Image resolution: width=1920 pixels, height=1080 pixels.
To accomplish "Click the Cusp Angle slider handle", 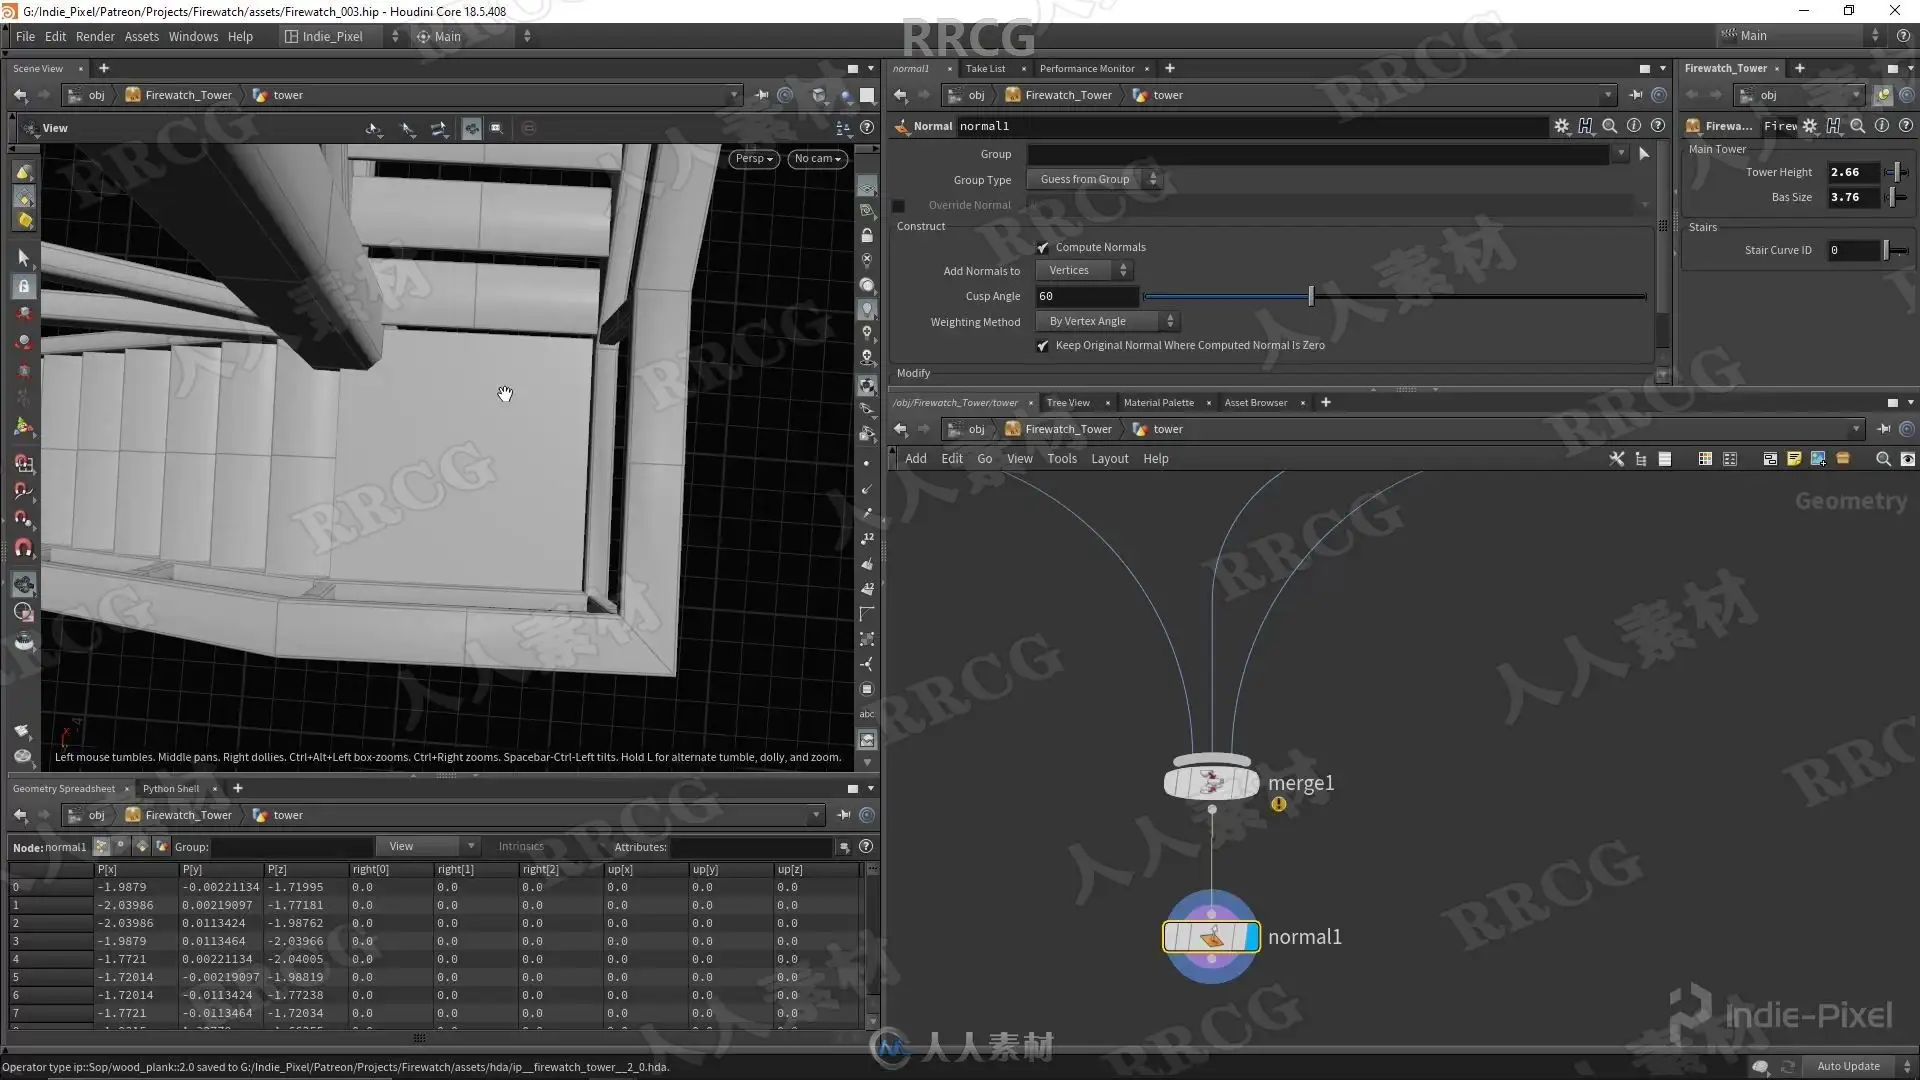I will [x=1311, y=297].
